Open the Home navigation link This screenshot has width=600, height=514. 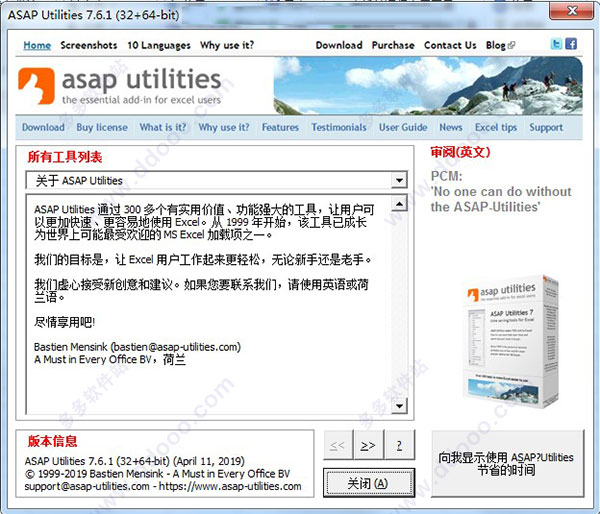click(37, 45)
